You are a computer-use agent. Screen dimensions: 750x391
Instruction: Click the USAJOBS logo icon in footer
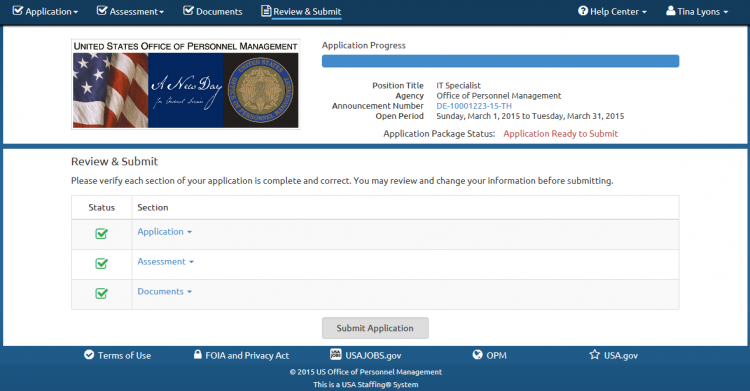point(336,354)
